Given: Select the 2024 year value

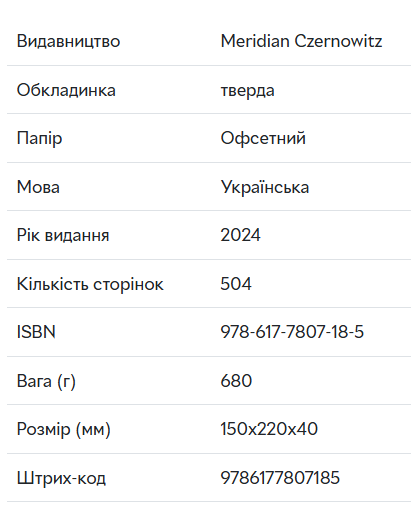Looking at the screenshot, I should [x=240, y=235].
